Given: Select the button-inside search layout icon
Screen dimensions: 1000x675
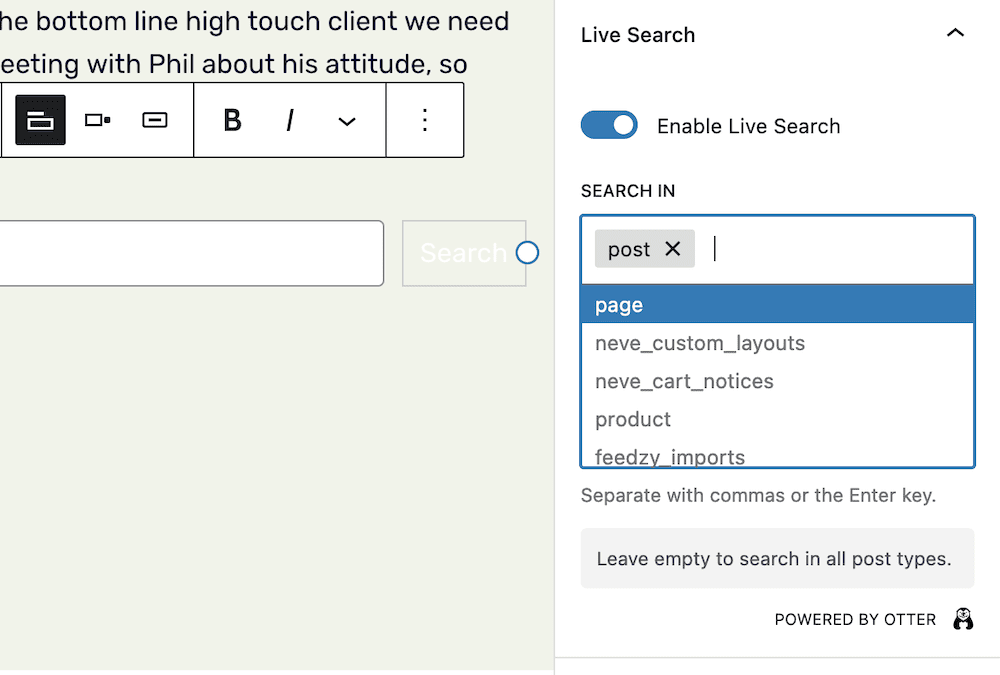Looking at the screenshot, I should 154,120.
